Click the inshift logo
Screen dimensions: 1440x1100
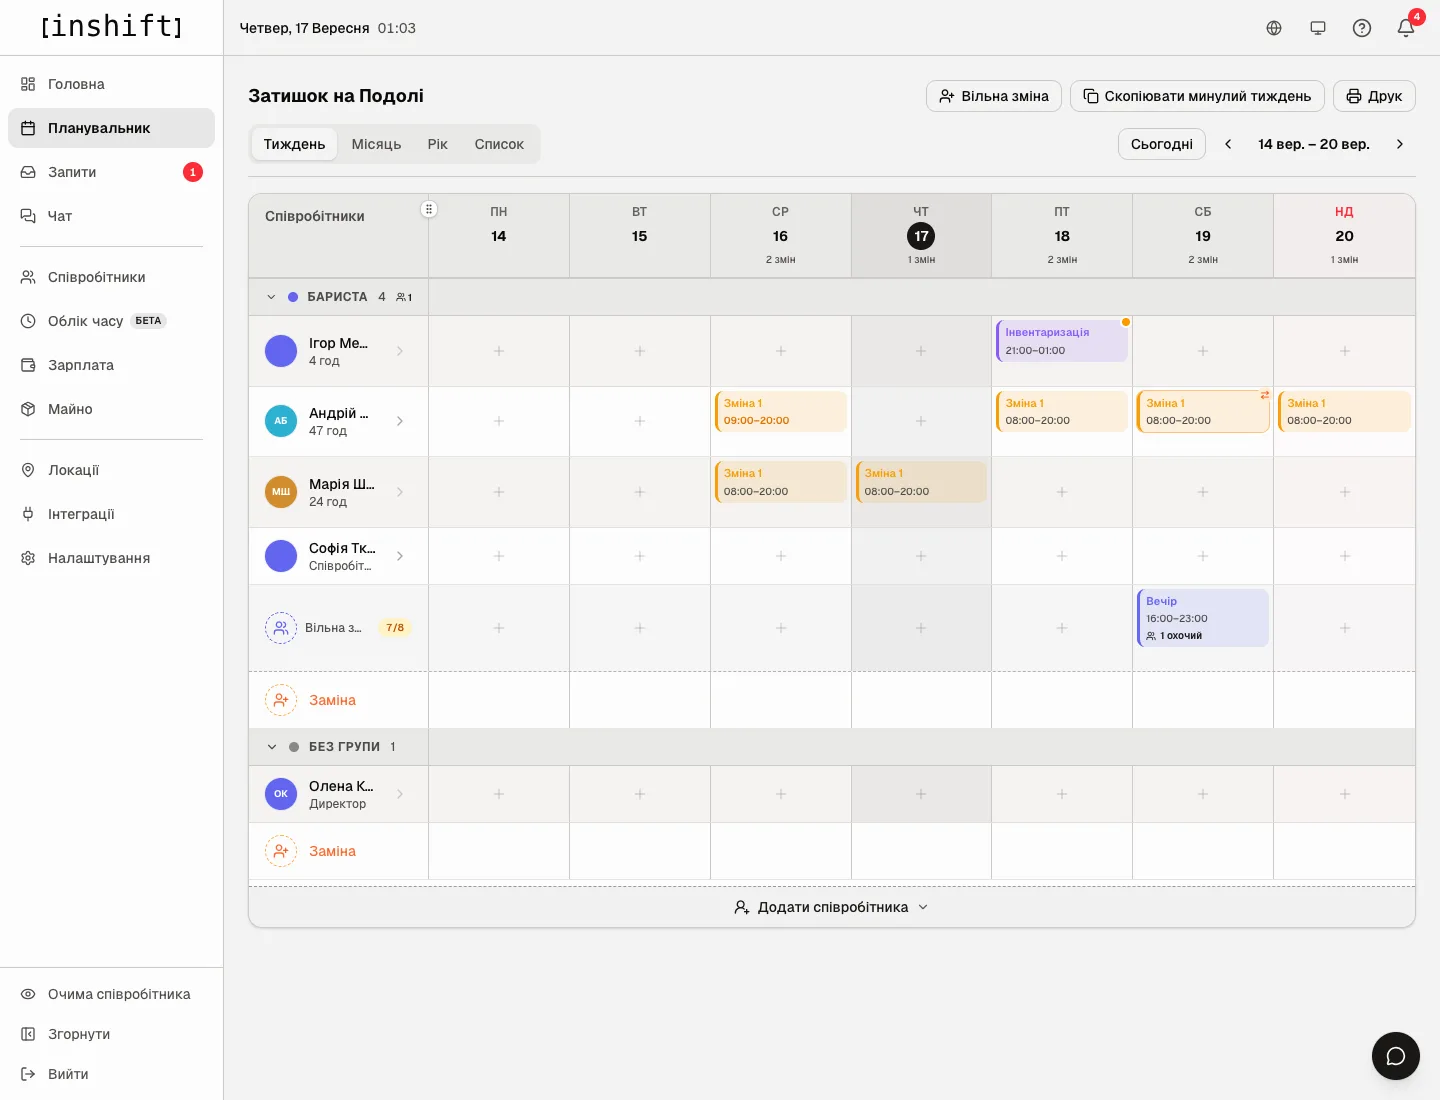click(x=112, y=26)
